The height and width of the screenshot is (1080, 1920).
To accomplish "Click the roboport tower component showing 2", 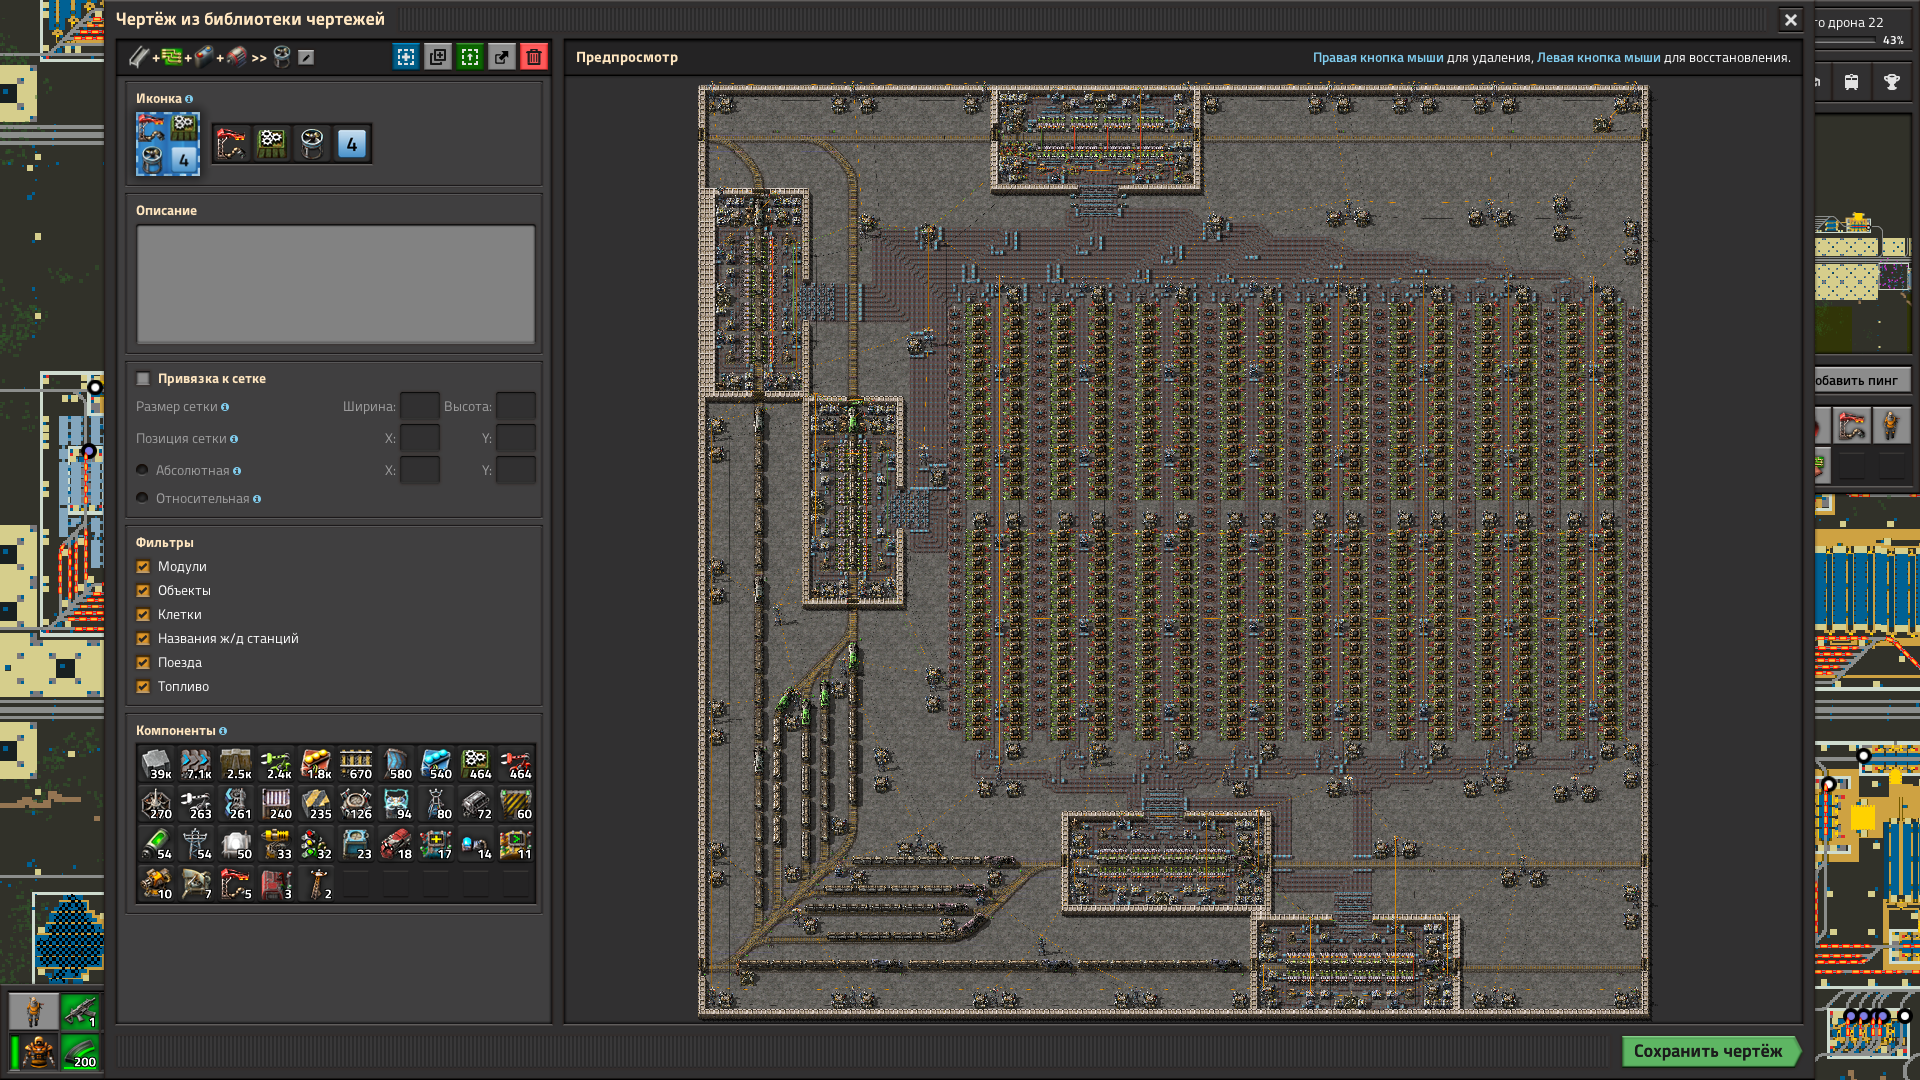I will 316,884.
